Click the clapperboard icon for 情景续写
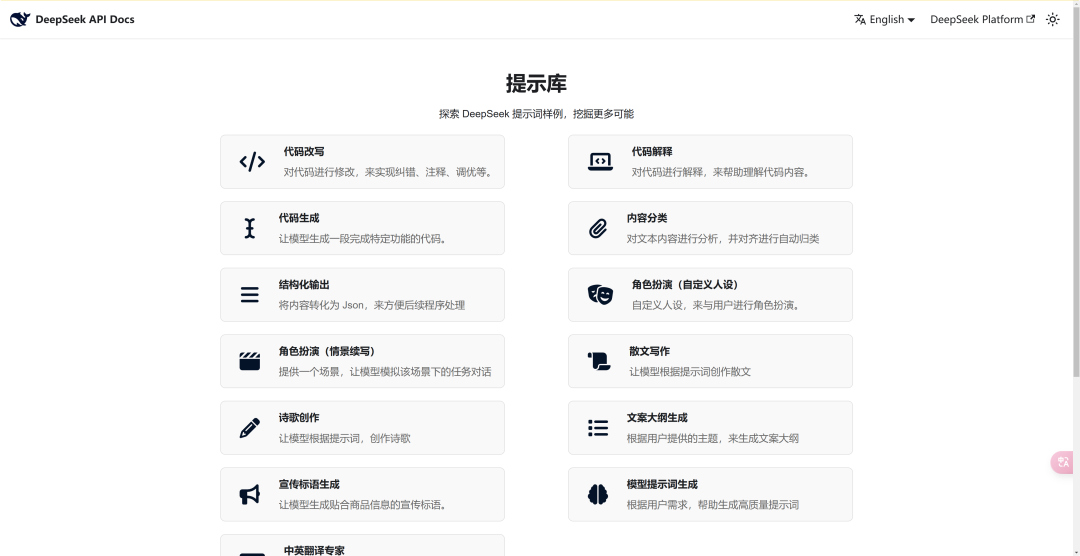1080x556 pixels. tap(249, 361)
